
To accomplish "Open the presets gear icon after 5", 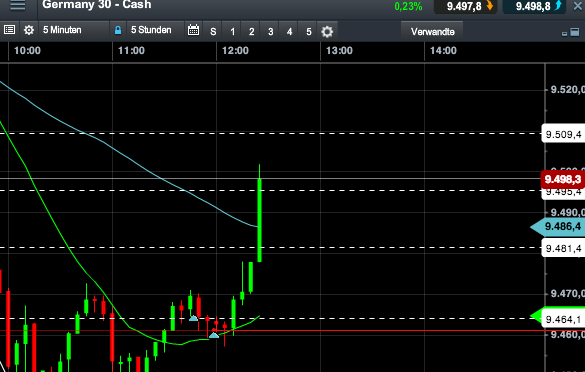I will click(x=327, y=31).
